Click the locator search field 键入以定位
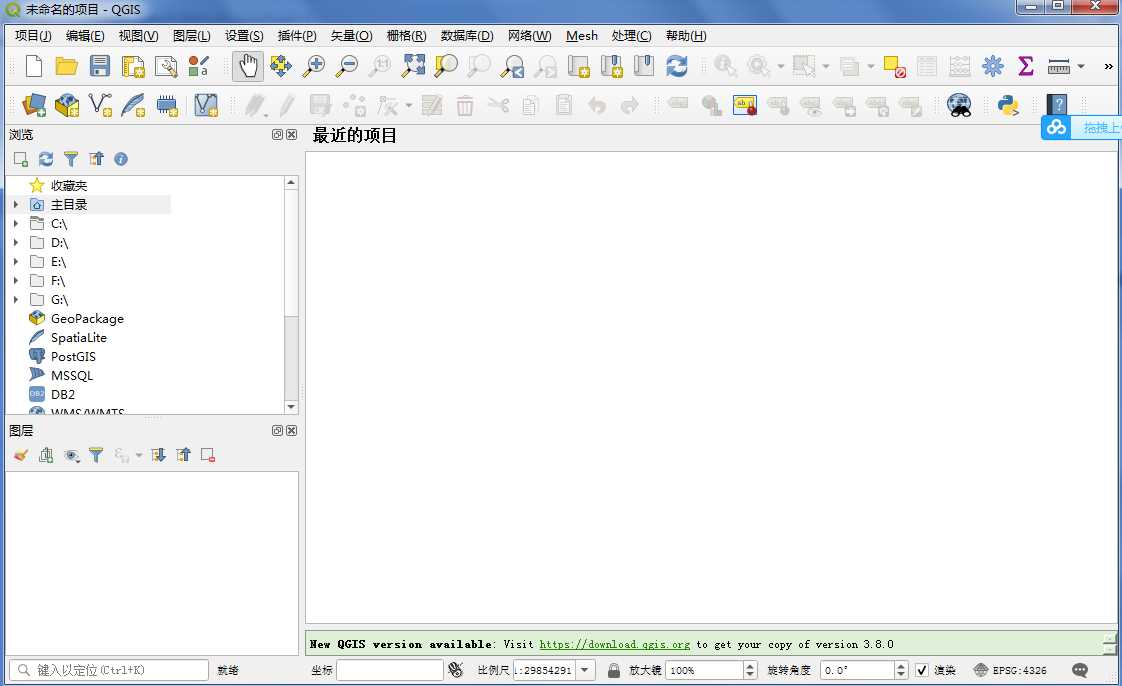1122x686 pixels. tap(109, 670)
